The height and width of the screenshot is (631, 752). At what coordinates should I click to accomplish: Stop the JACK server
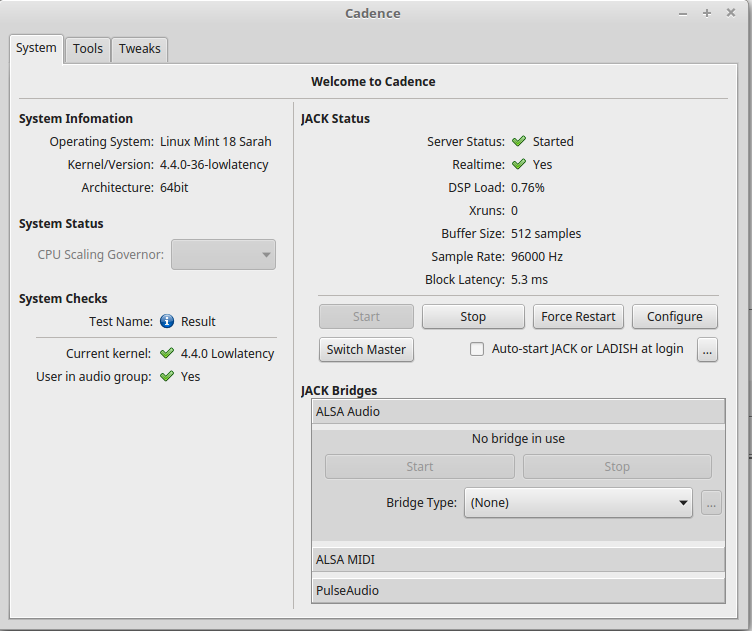pyautogui.click(x=473, y=316)
